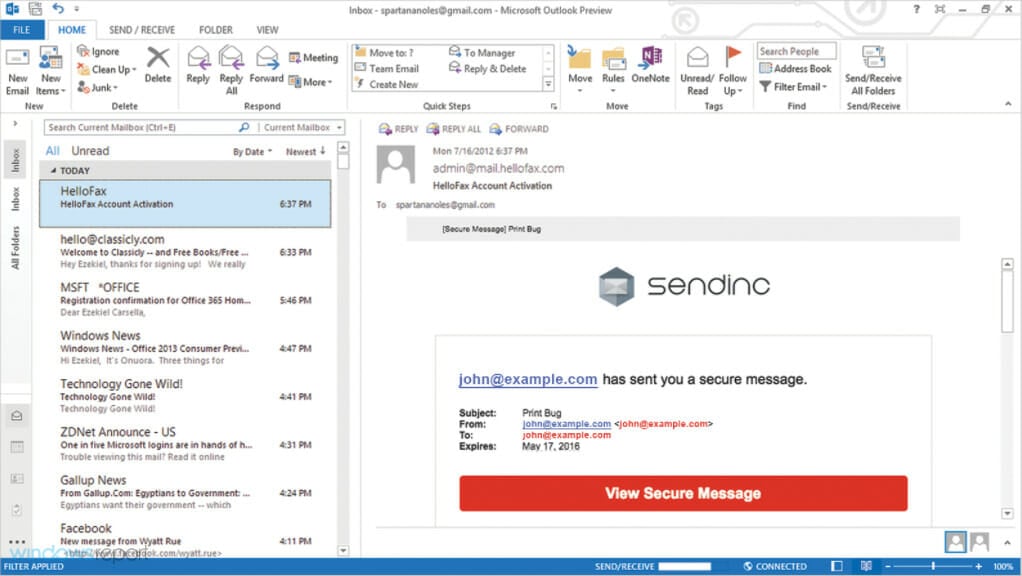This screenshot has height=576, width=1022.
Task: Open the More respond options dropdown
Action: tap(310, 81)
